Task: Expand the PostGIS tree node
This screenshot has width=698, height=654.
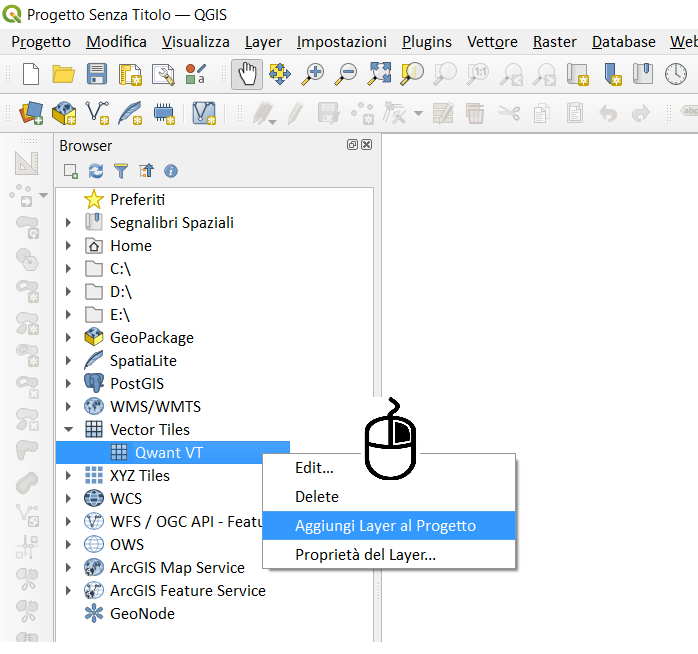Action: pyautogui.click(x=68, y=384)
